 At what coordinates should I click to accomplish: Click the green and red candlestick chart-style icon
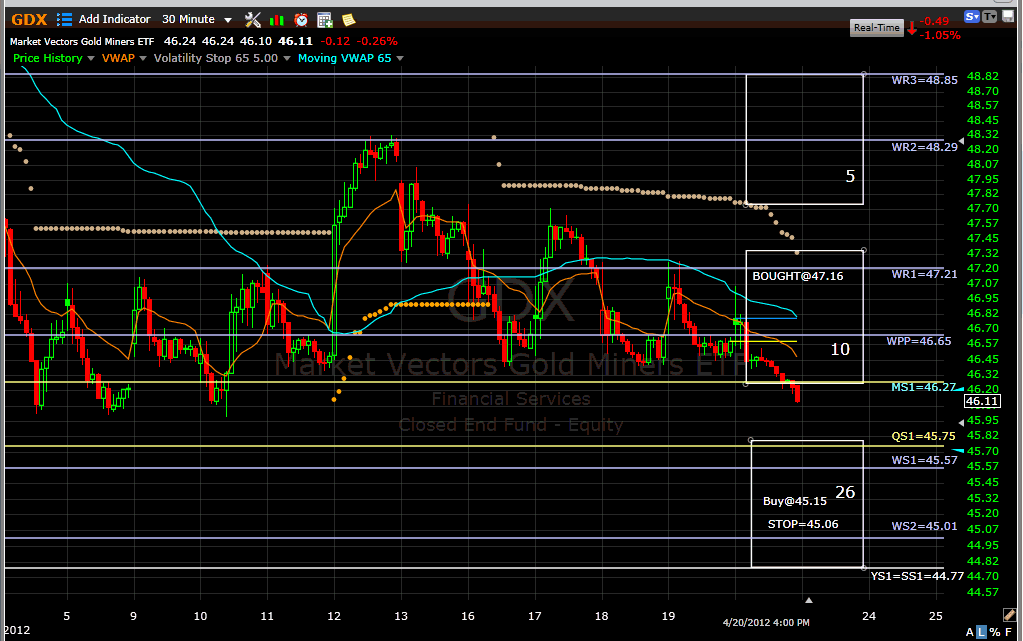277,20
